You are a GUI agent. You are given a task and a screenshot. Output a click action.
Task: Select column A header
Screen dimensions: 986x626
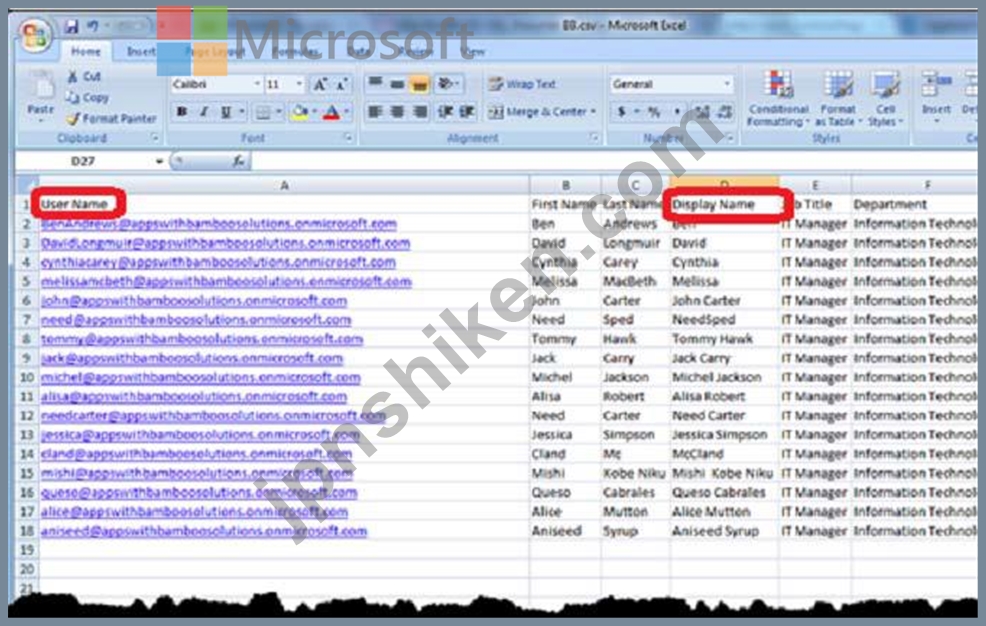284,185
